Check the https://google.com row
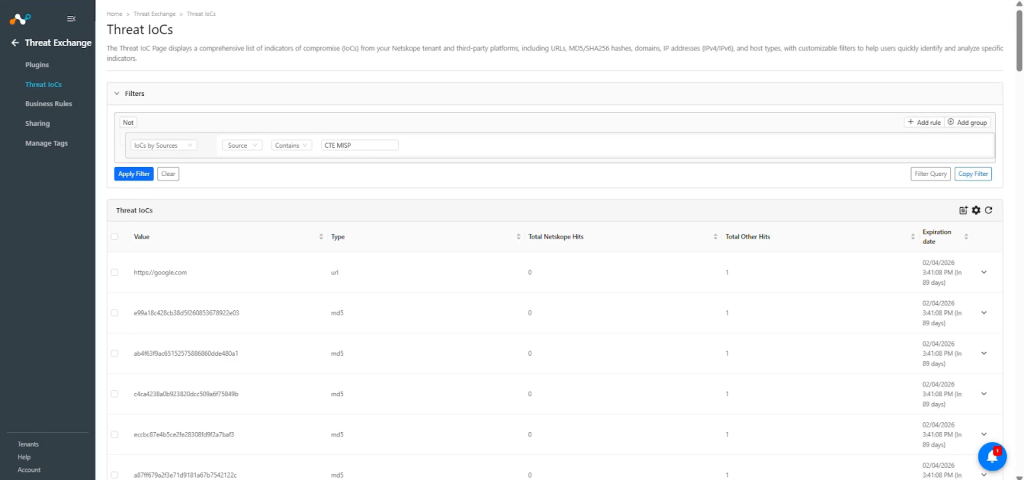 click(x=114, y=272)
